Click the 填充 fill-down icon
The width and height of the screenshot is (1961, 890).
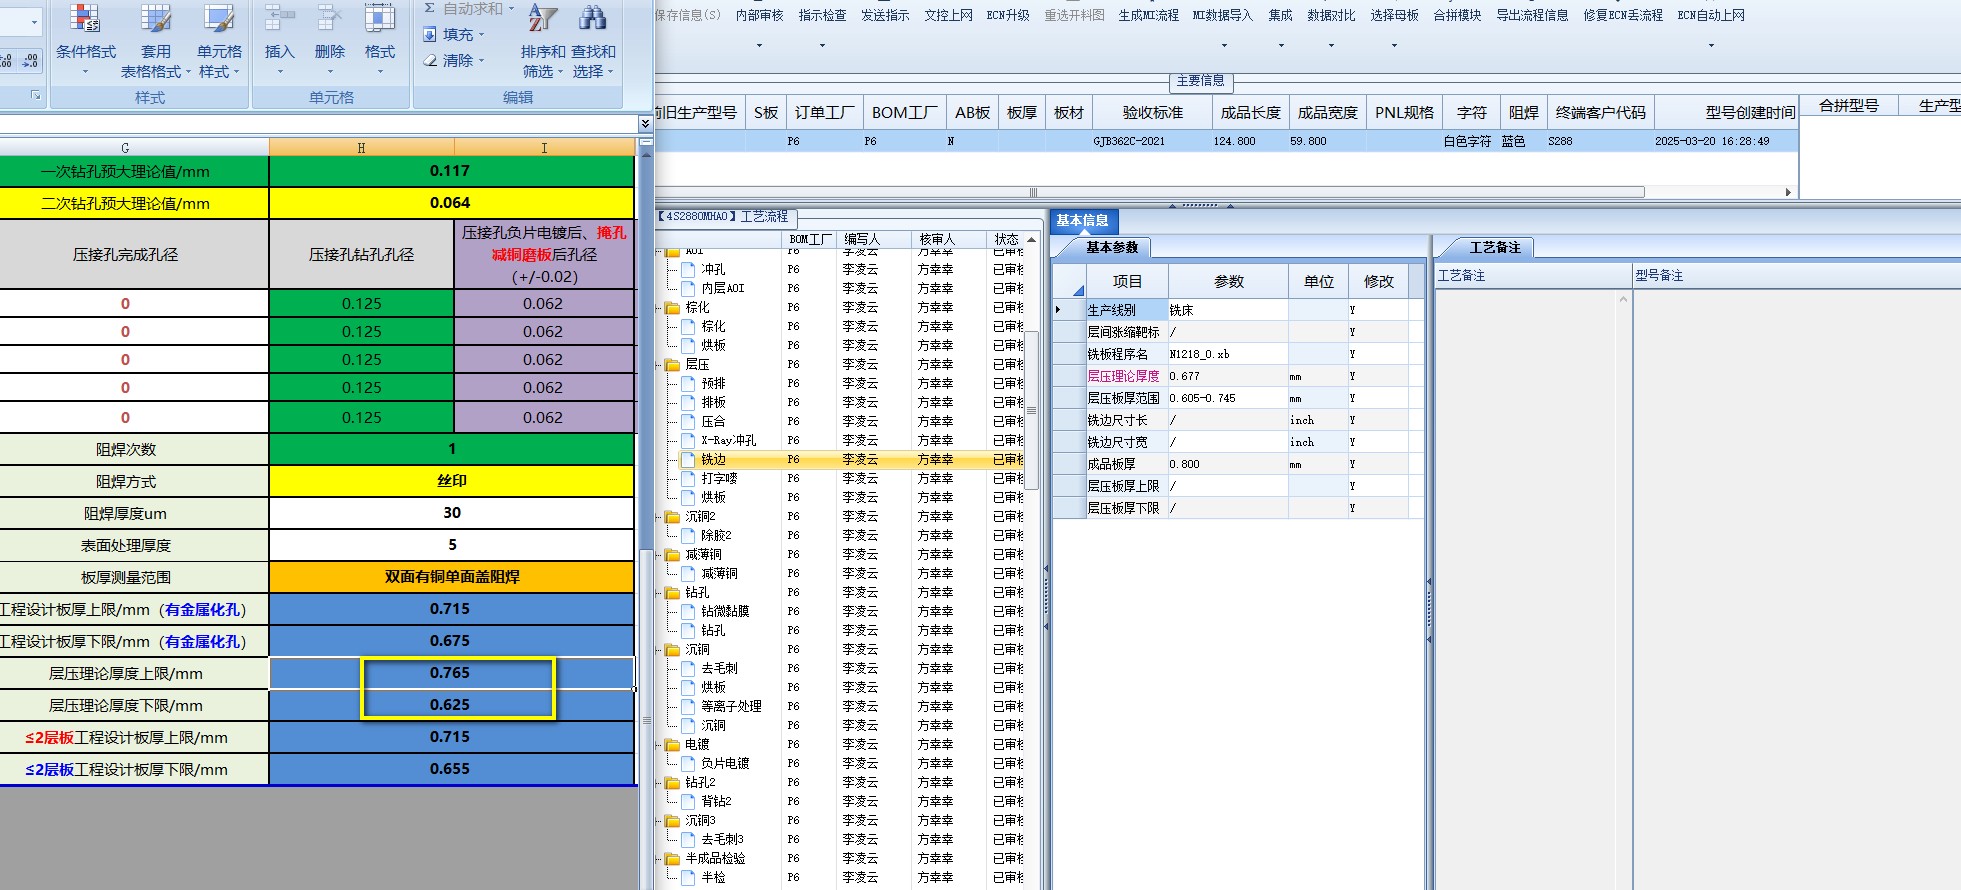430,34
